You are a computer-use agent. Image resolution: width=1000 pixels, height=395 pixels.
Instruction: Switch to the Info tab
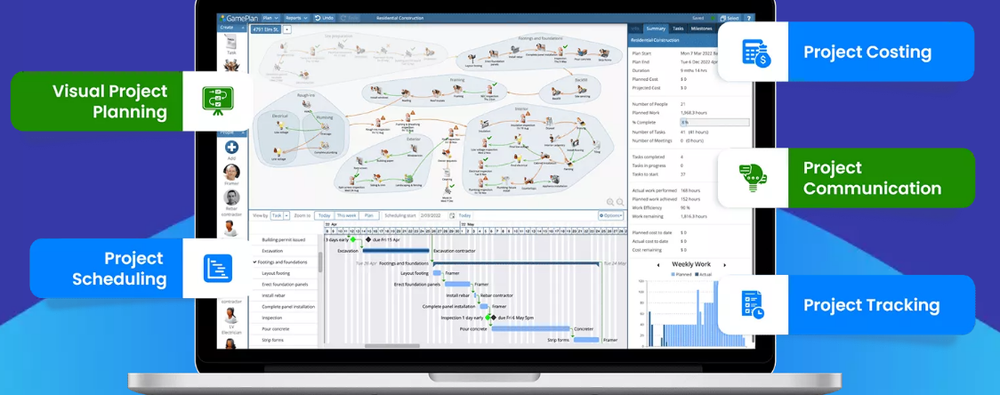tap(635, 29)
